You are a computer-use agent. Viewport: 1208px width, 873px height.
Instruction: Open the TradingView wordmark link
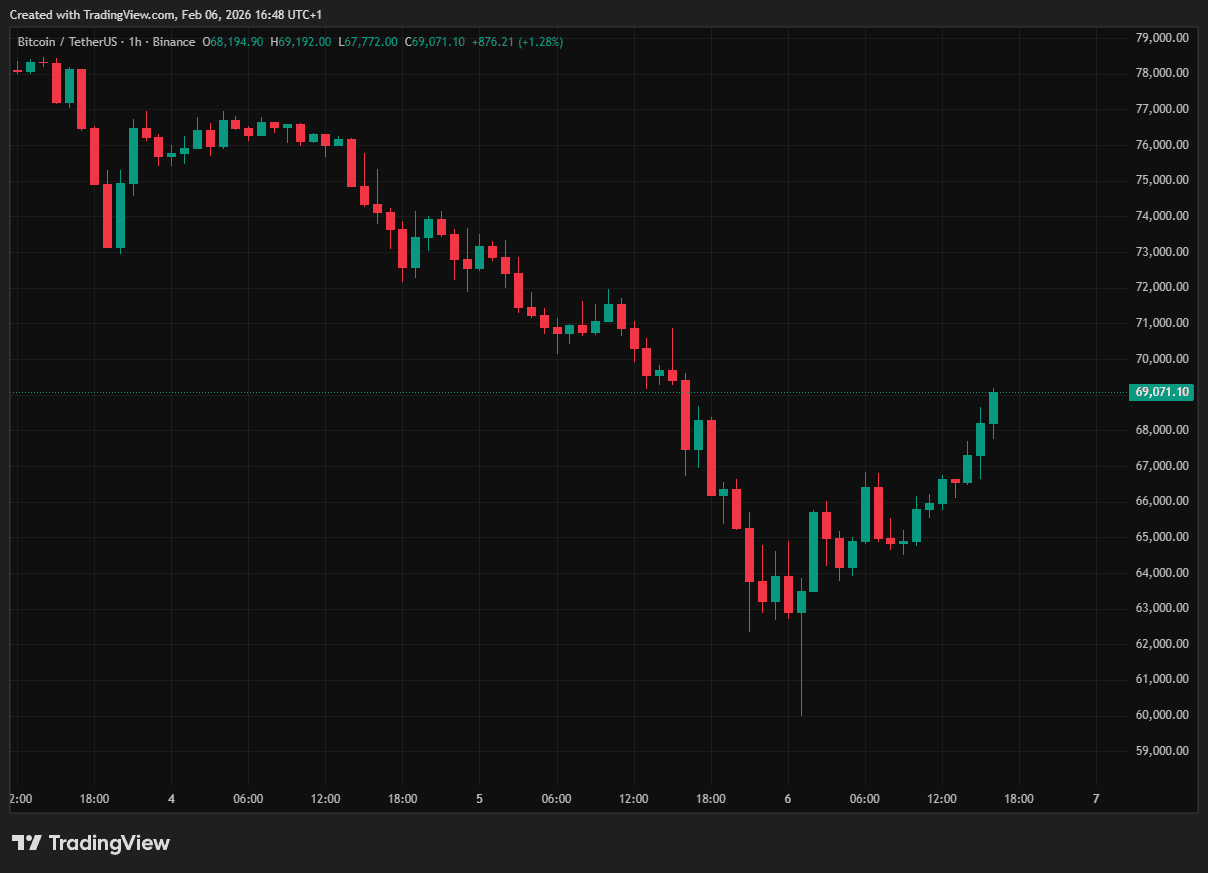click(109, 843)
